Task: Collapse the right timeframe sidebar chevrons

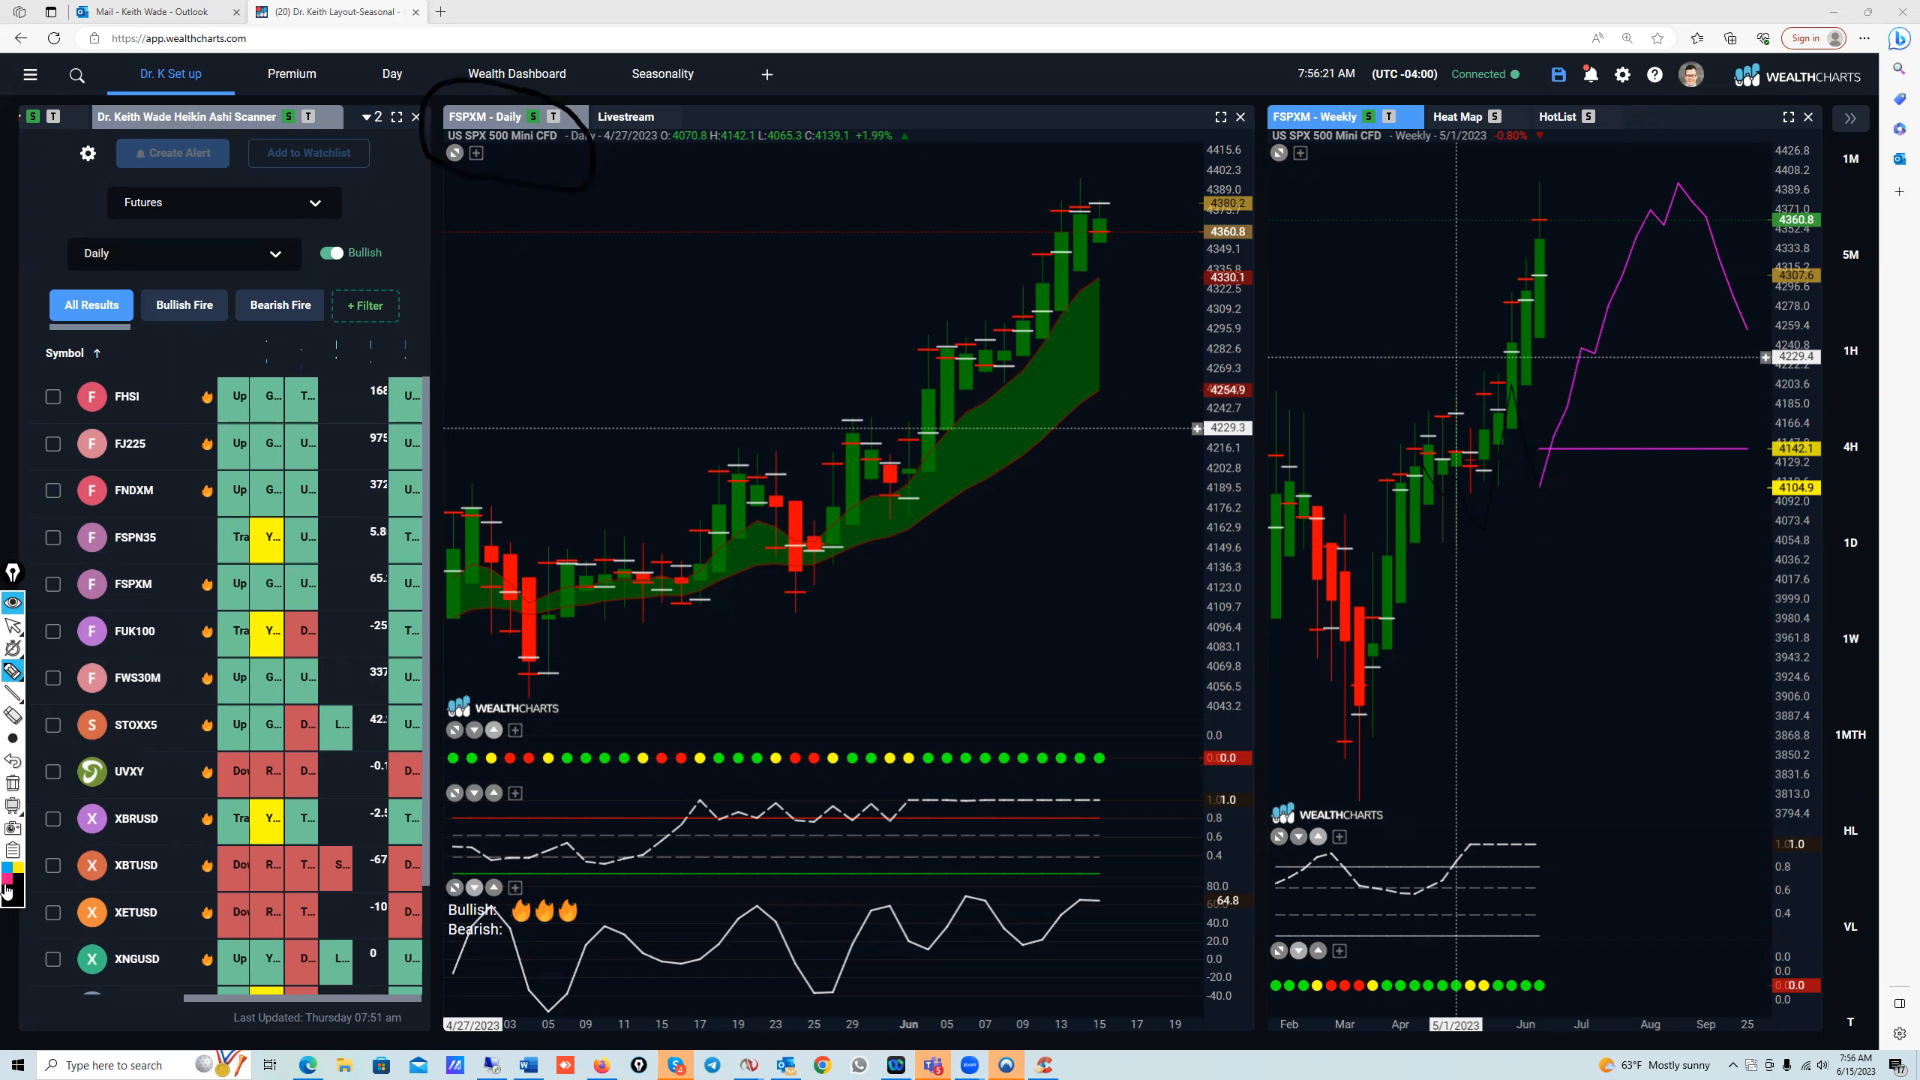Action: click(x=1850, y=118)
